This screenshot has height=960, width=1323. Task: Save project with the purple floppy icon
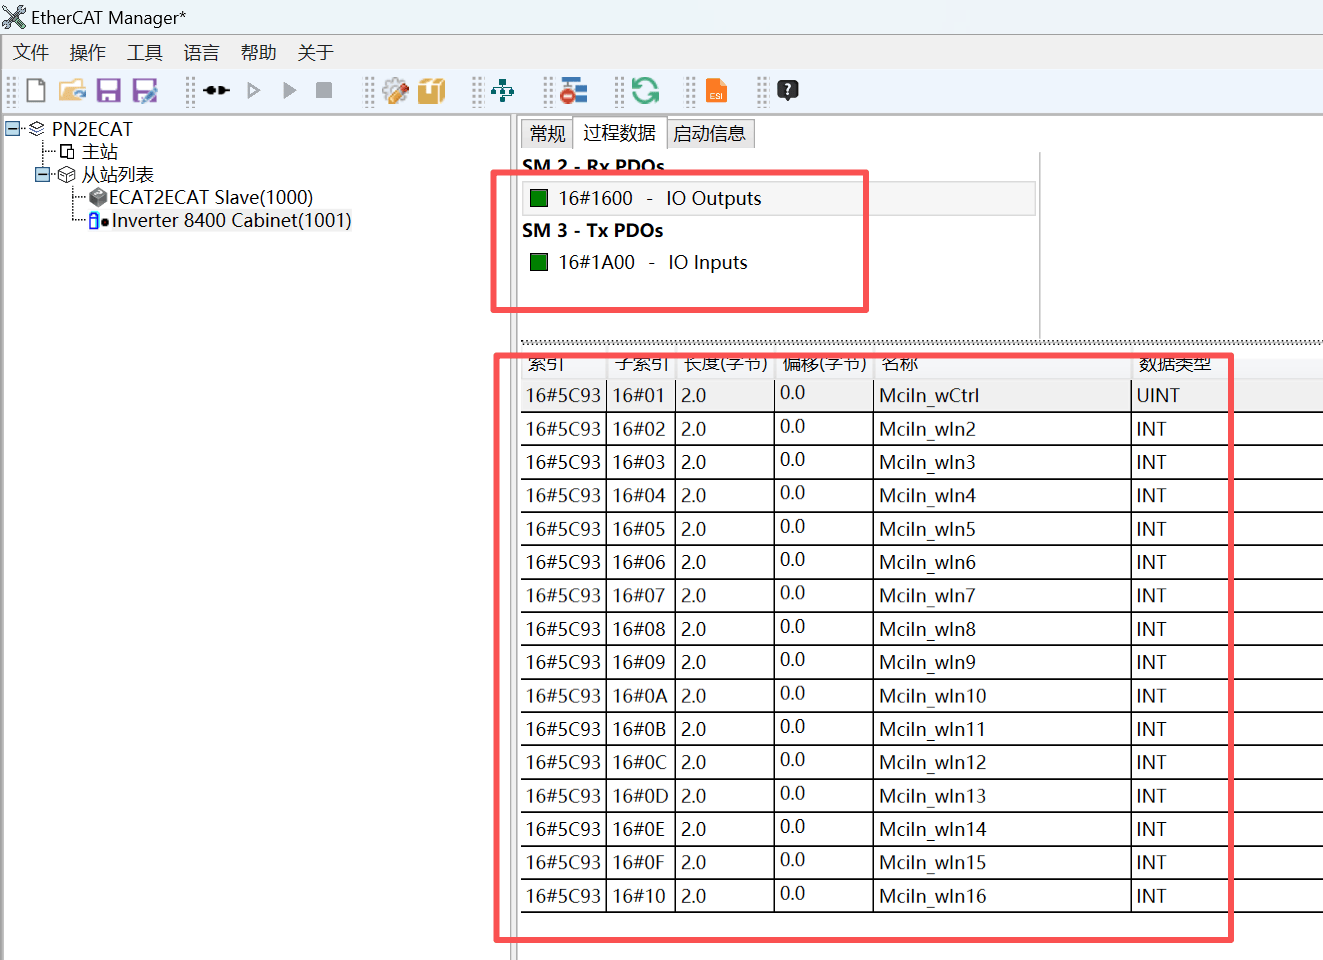tap(108, 91)
